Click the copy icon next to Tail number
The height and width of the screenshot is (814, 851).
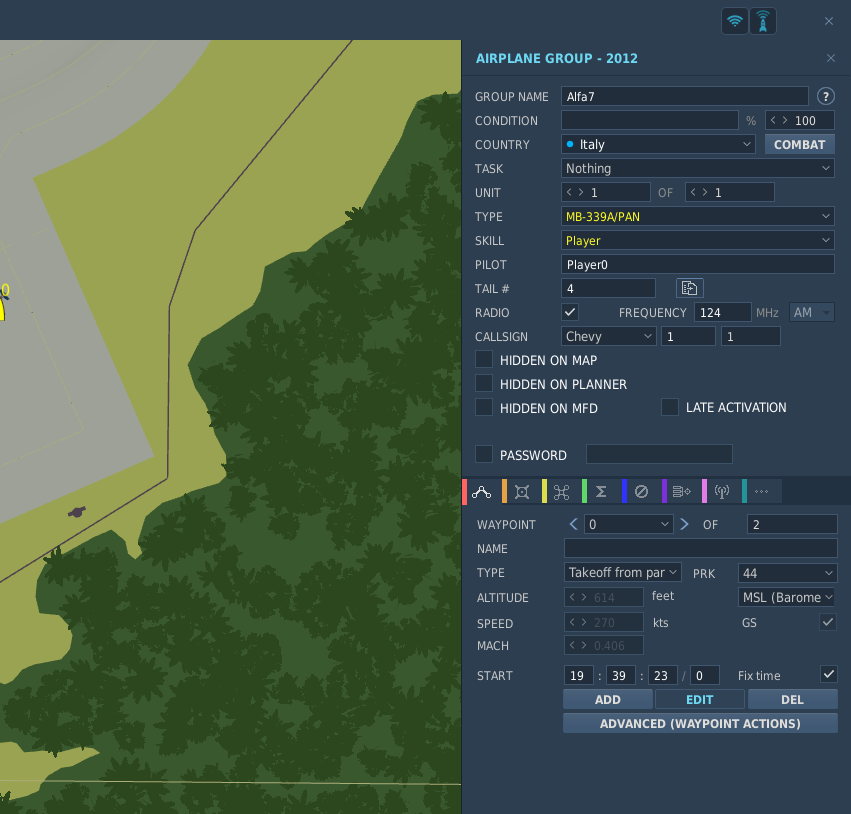coord(689,288)
